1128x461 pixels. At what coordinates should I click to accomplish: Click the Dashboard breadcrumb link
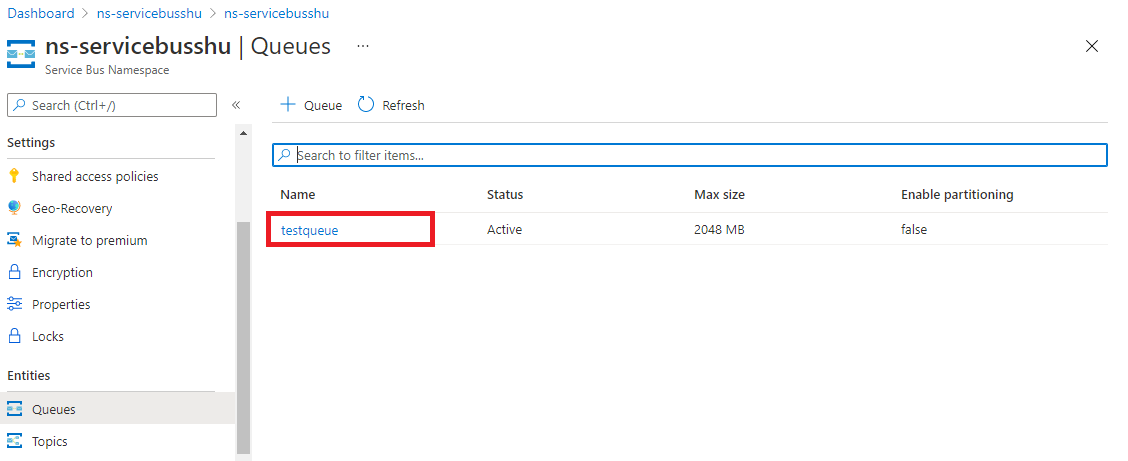pos(41,13)
